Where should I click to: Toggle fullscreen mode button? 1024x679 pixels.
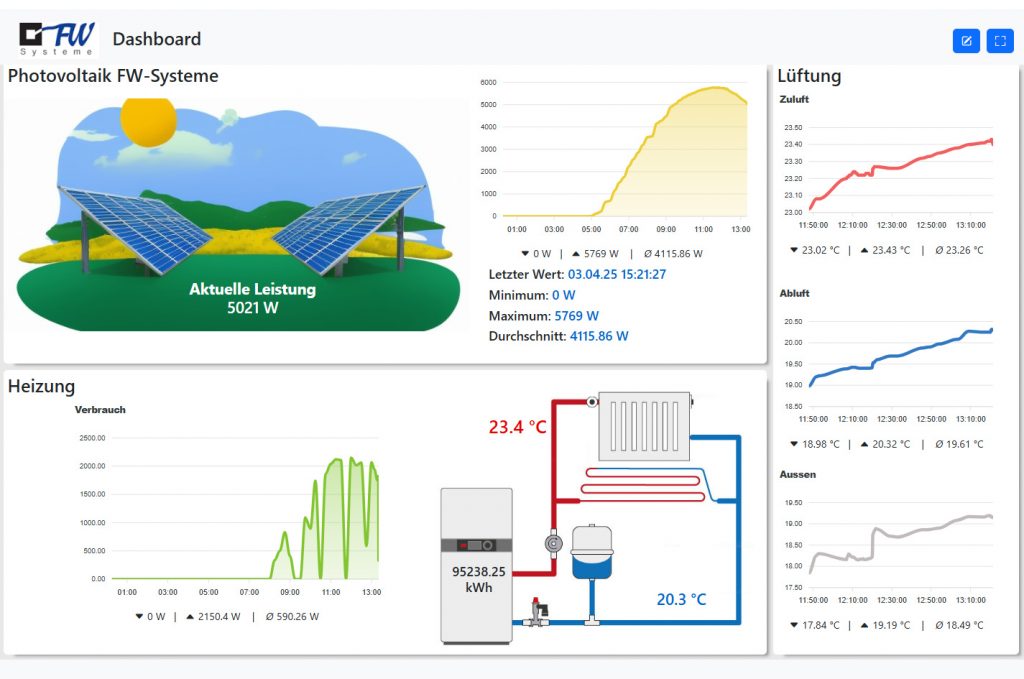click(x=1000, y=41)
